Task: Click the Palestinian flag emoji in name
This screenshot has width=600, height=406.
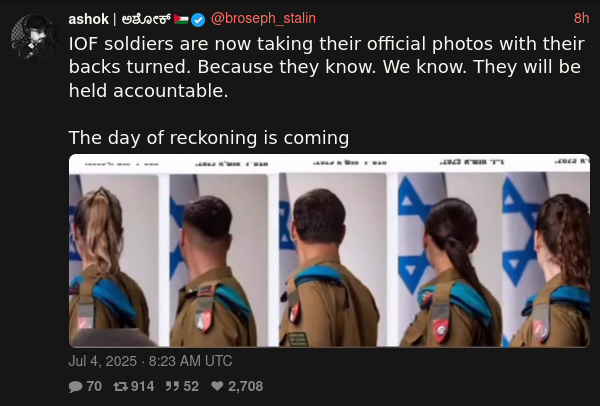Action: click(181, 19)
